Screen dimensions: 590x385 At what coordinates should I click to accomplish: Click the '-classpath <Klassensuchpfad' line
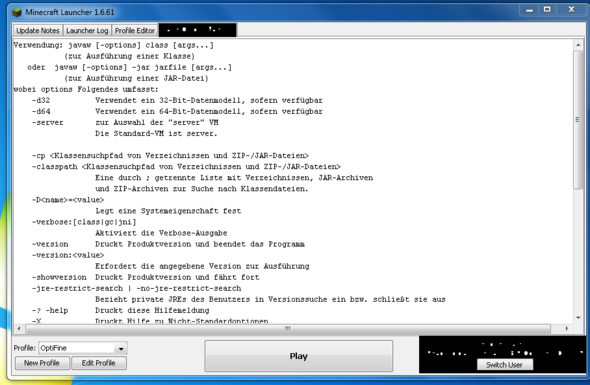pos(186,167)
